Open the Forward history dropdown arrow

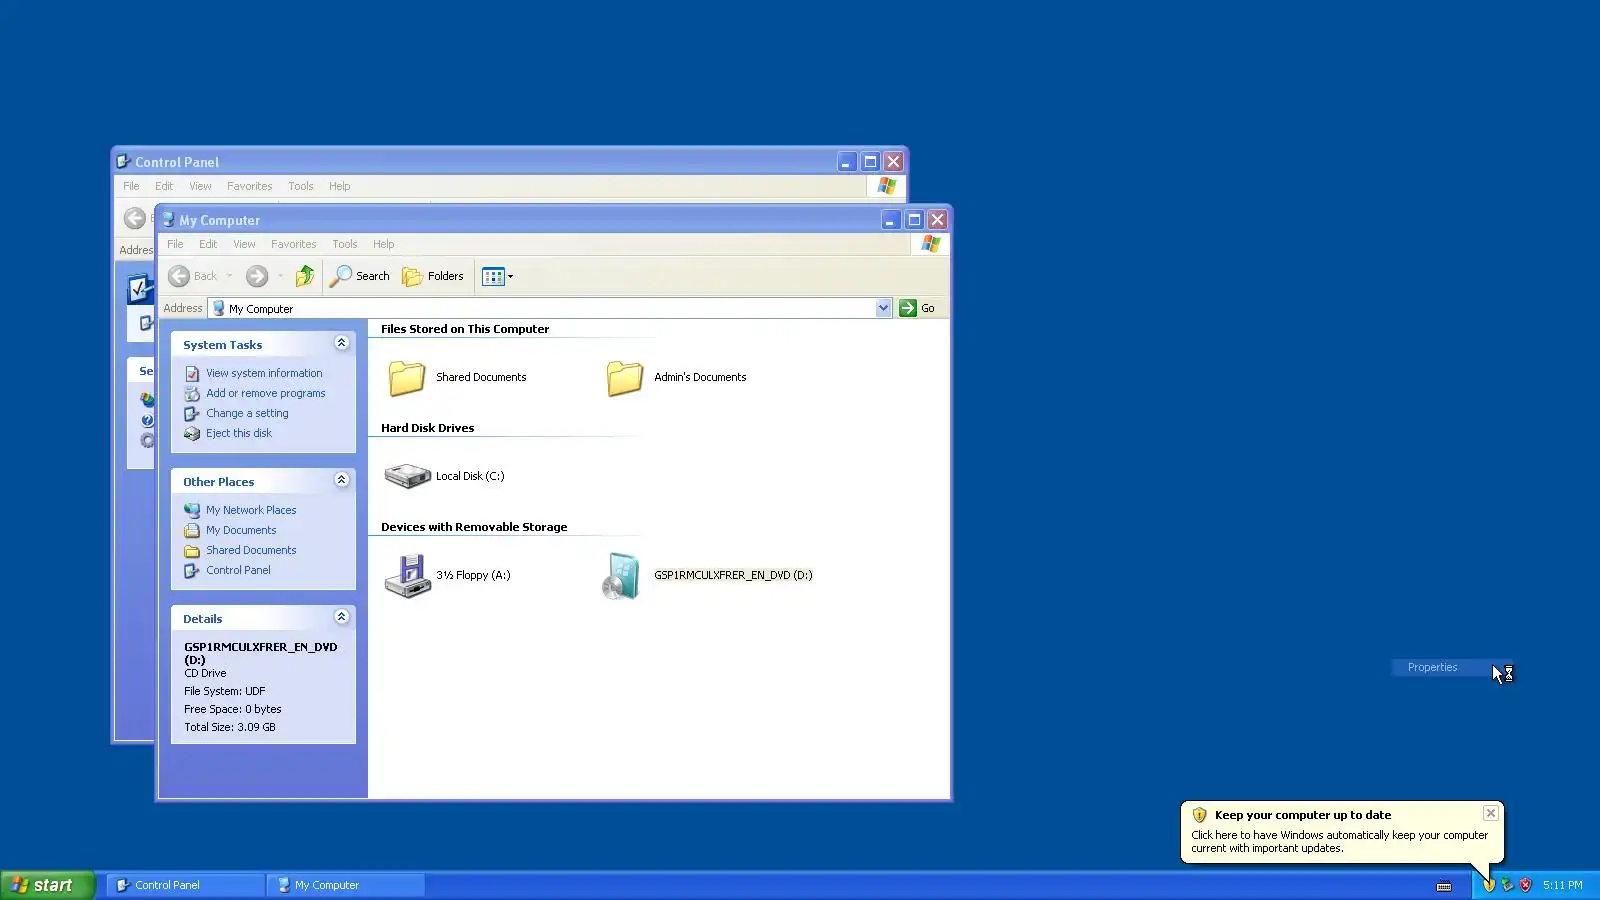point(280,276)
